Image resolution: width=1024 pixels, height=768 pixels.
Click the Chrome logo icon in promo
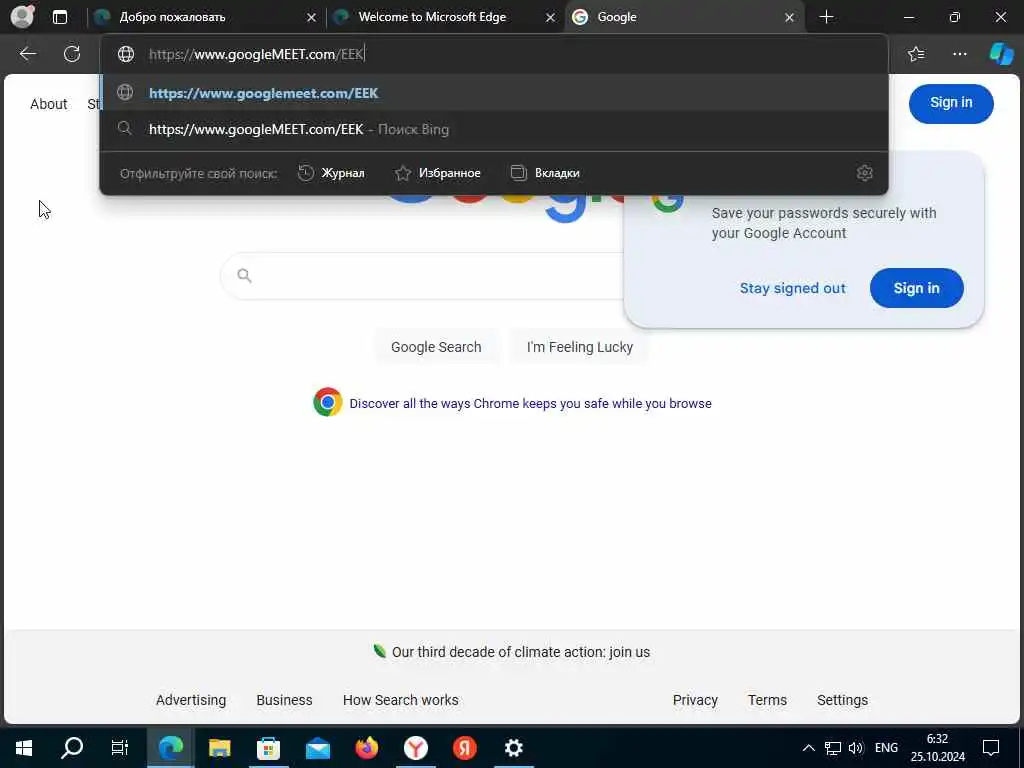327,402
